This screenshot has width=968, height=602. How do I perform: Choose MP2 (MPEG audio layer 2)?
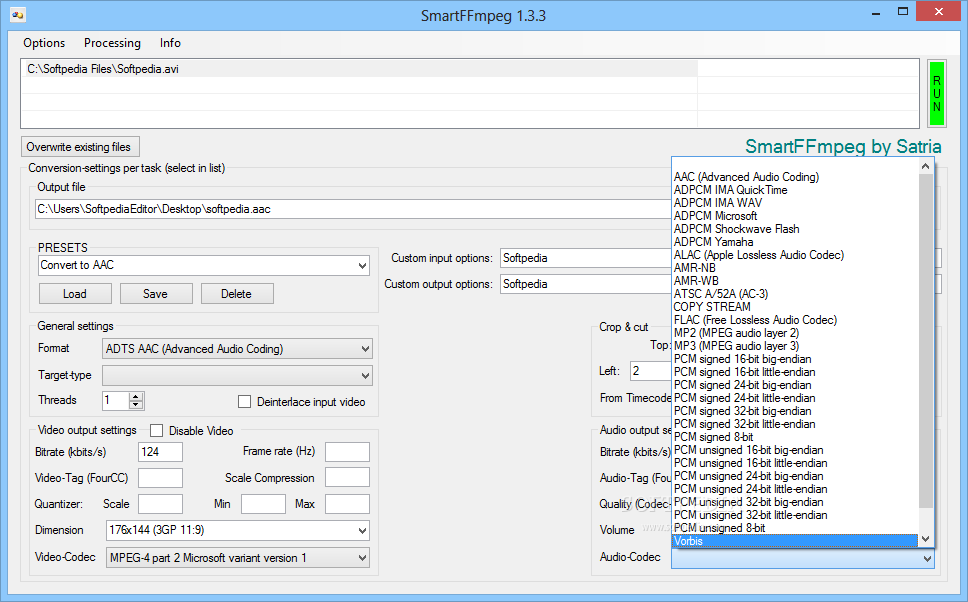(x=795, y=333)
